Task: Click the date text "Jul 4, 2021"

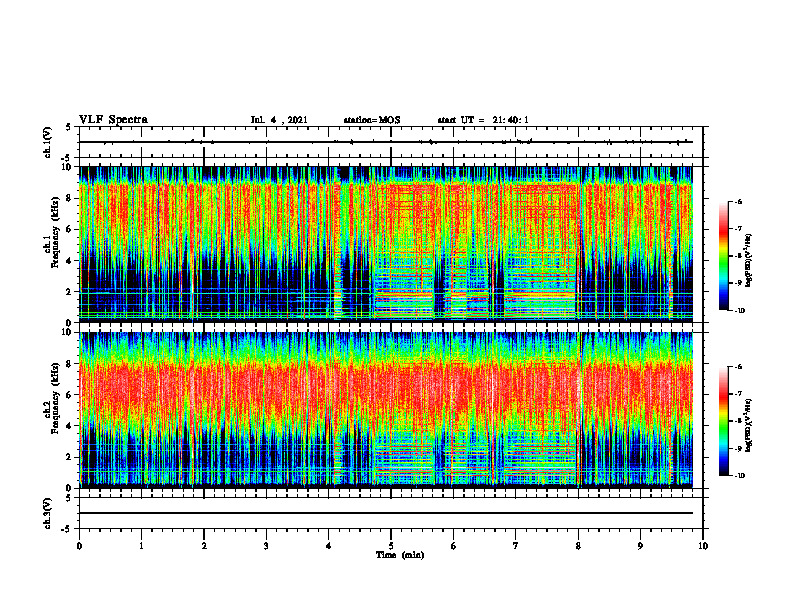Action: point(279,120)
